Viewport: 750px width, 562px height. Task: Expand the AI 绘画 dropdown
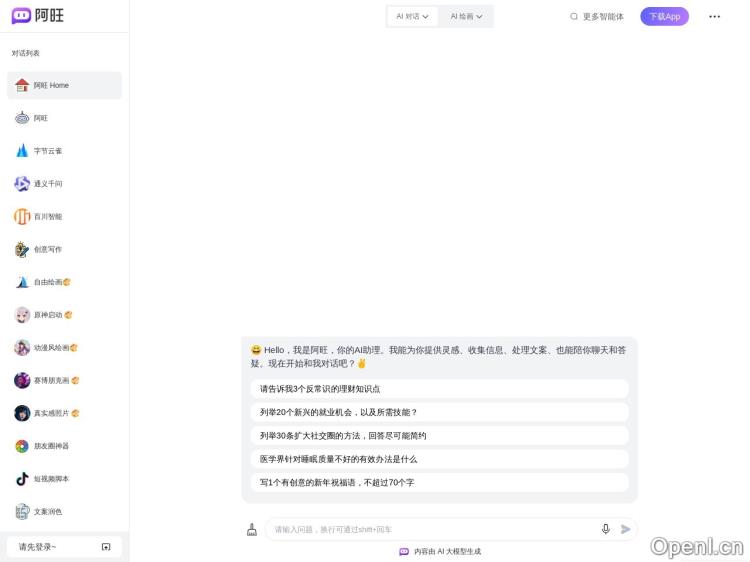click(x=466, y=16)
